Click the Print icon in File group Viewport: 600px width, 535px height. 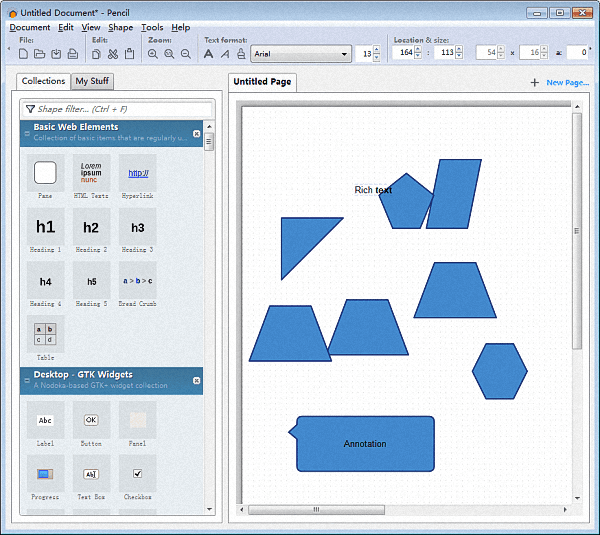tap(73, 54)
